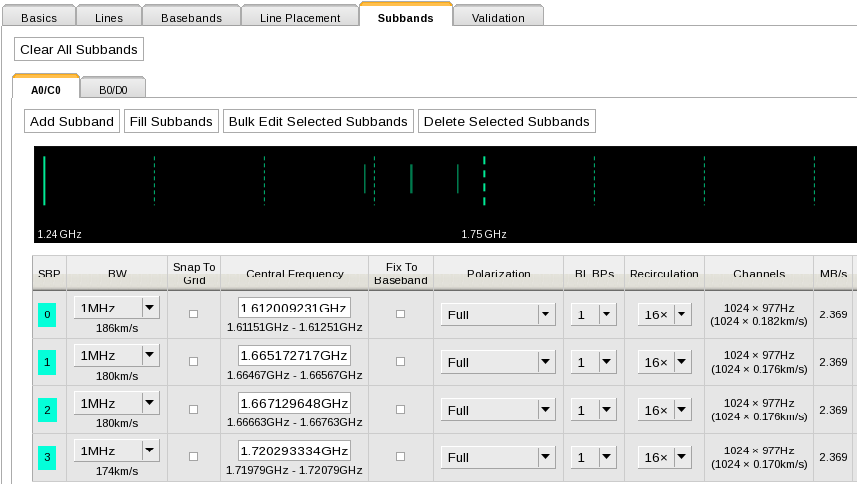Open Polarization dropdown for subband 1
Screen dimensions: 857x484
tap(498, 362)
